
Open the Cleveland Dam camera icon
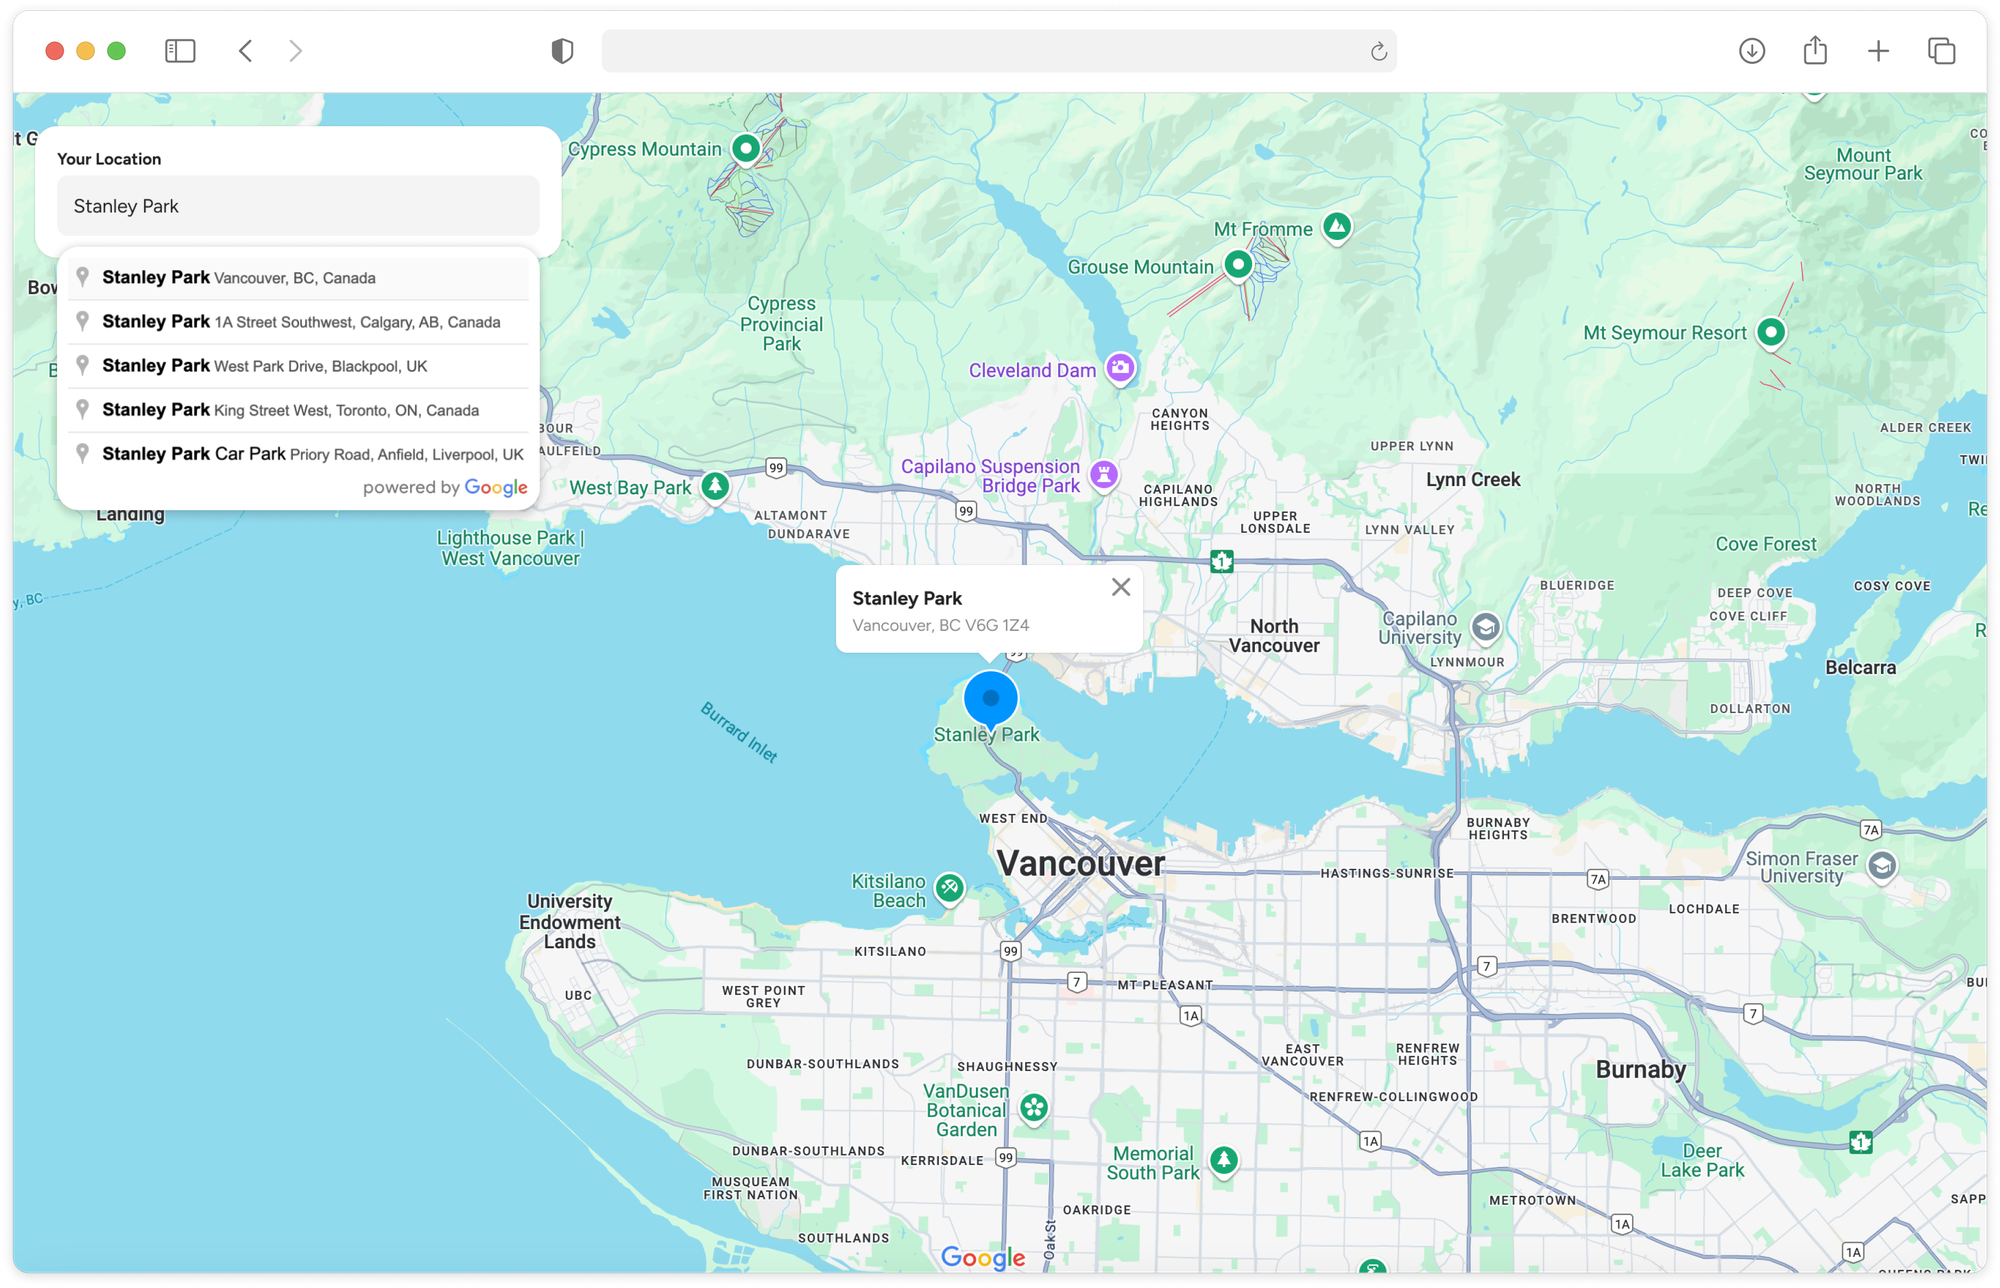(1121, 369)
